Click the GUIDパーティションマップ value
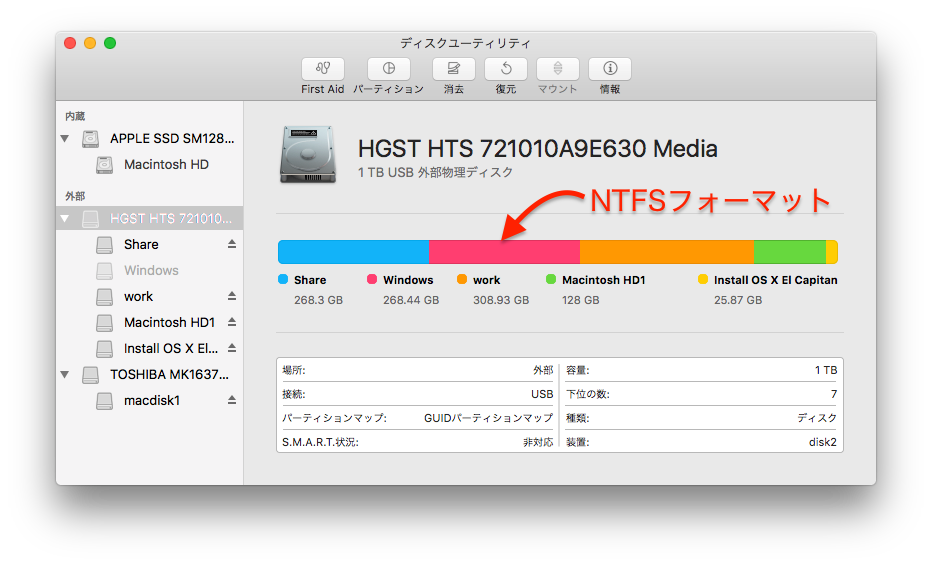The width and height of the screenshot is (932, 565). tap(489, 418)
